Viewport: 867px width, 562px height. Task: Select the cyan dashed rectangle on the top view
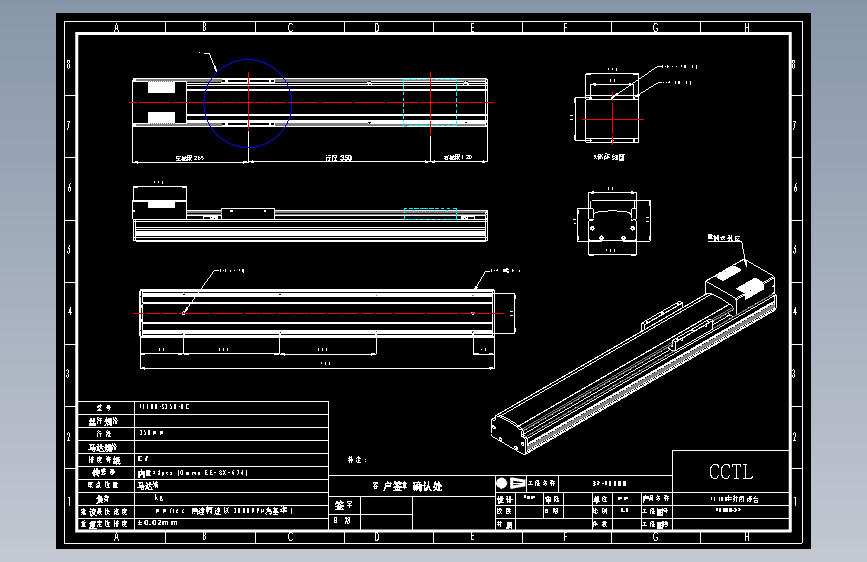[x=430, y=102]
